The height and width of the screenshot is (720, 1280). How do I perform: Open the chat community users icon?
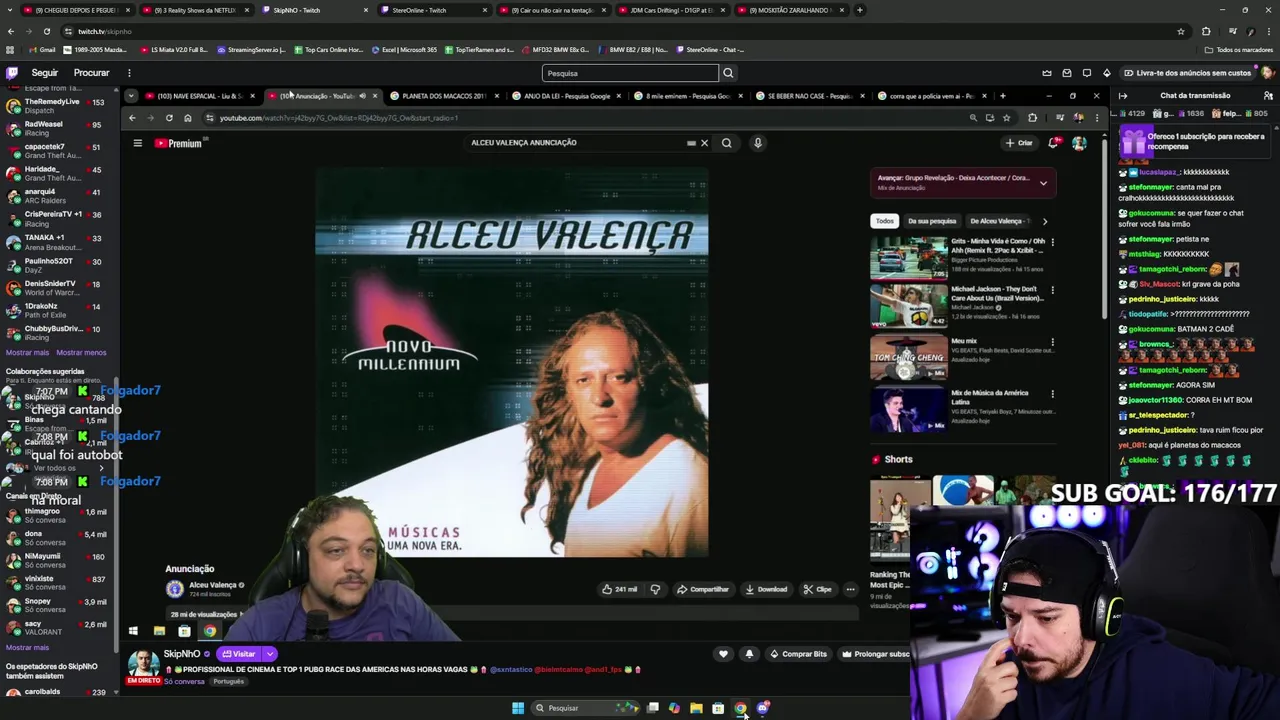[x=1268, y=96]
